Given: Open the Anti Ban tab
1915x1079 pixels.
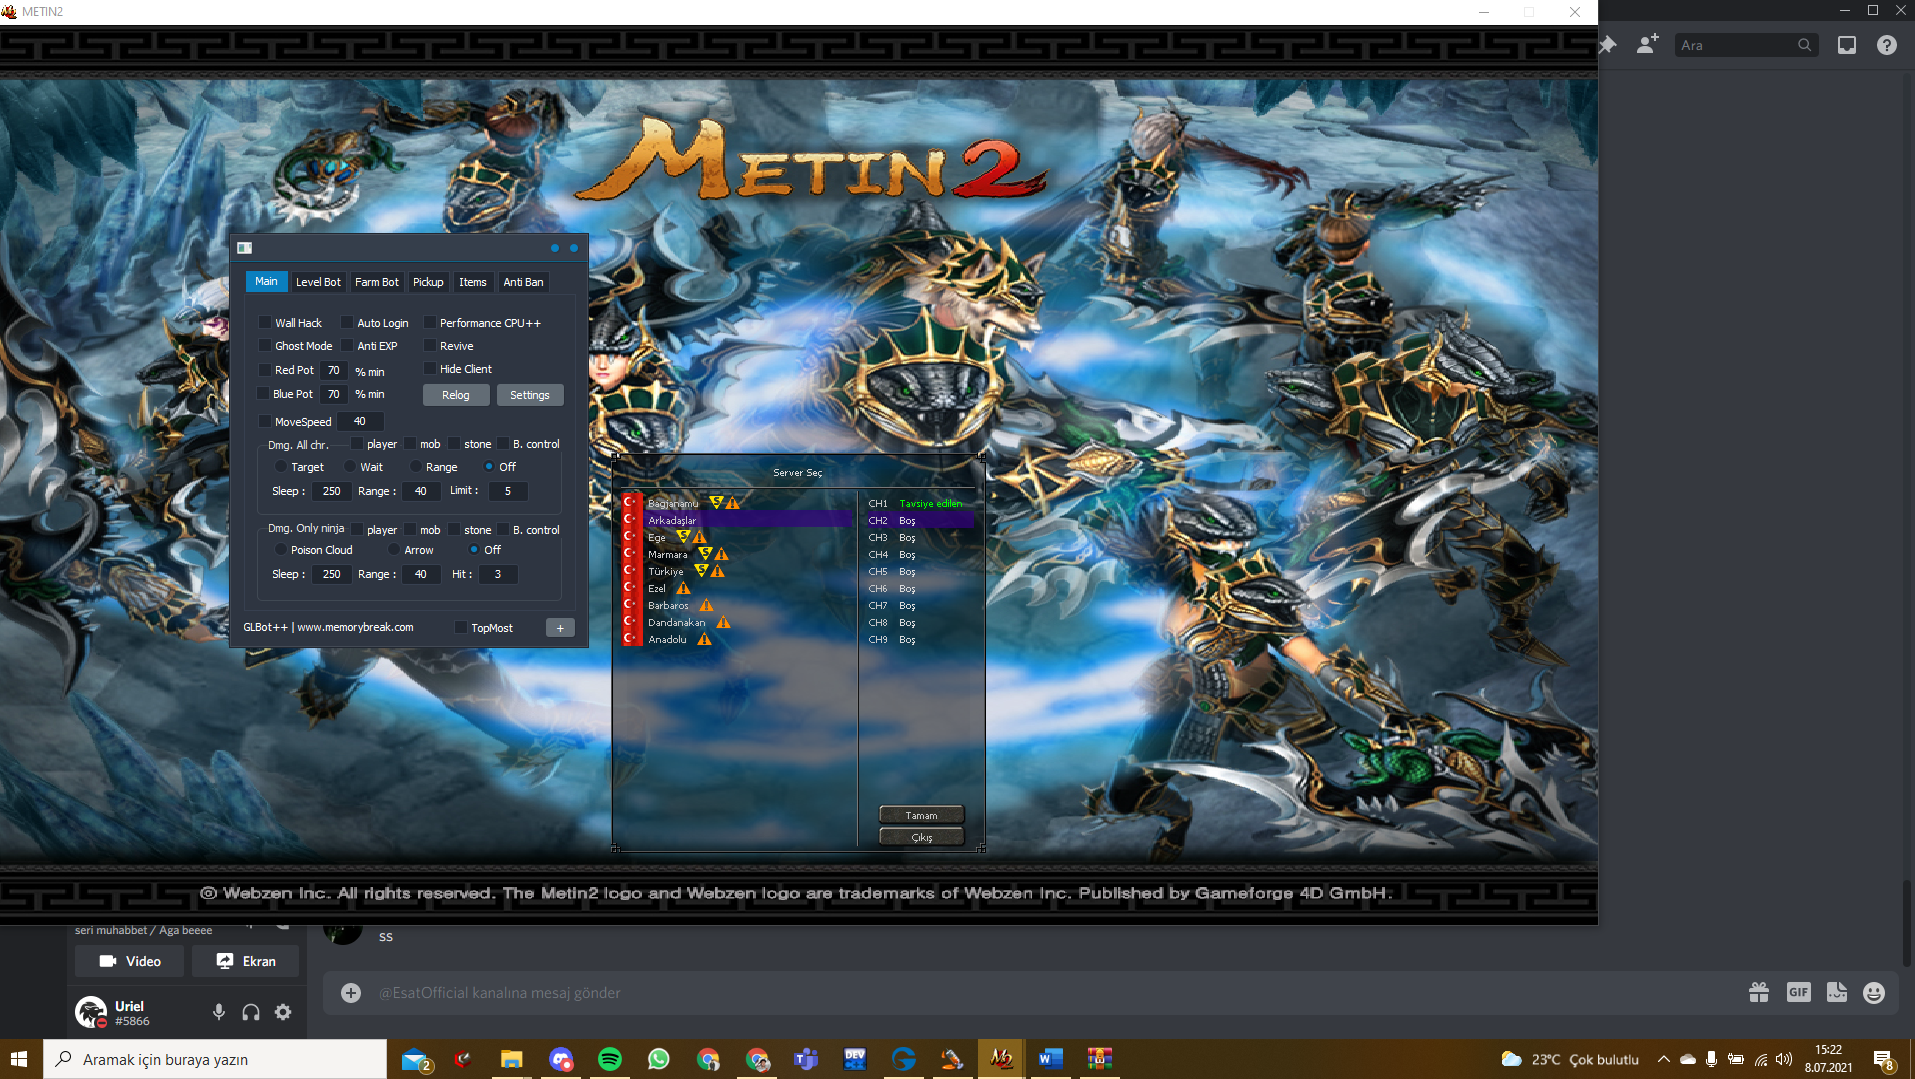Looking at the screenshot, I should pyautogui.click(x=523, y=282).
